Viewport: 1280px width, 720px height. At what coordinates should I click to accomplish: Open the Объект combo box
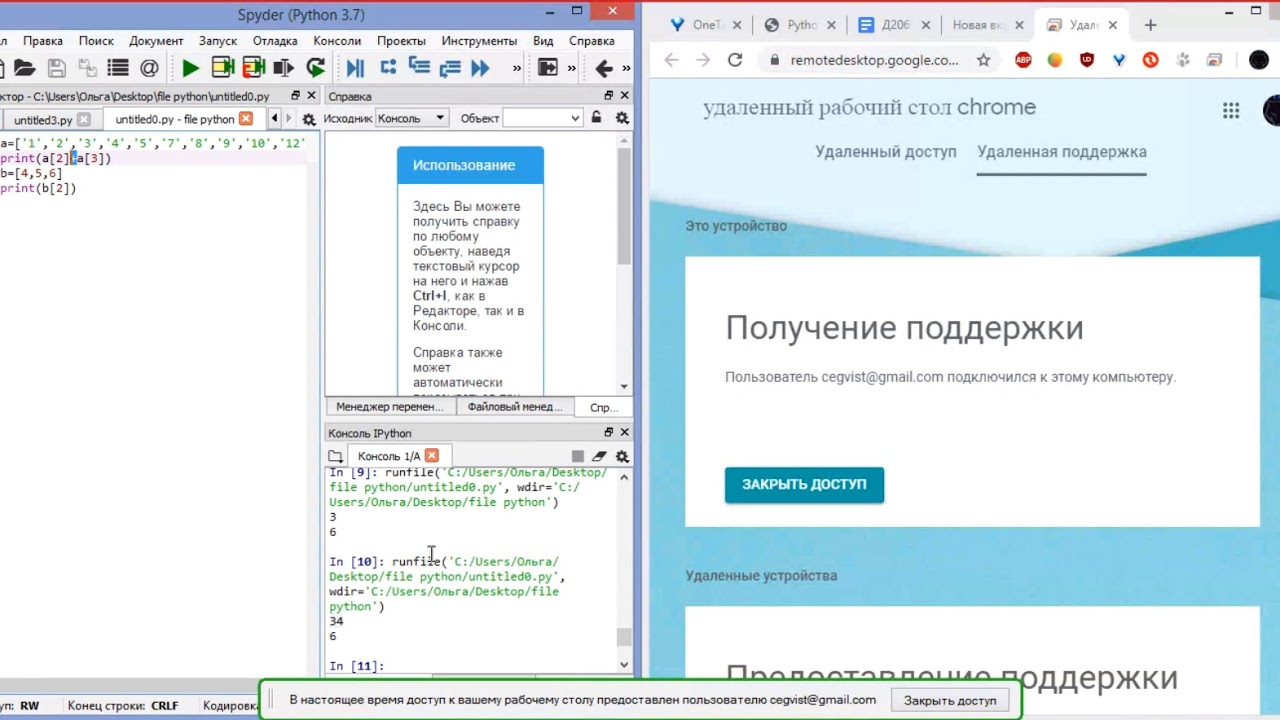pos(542,118)
